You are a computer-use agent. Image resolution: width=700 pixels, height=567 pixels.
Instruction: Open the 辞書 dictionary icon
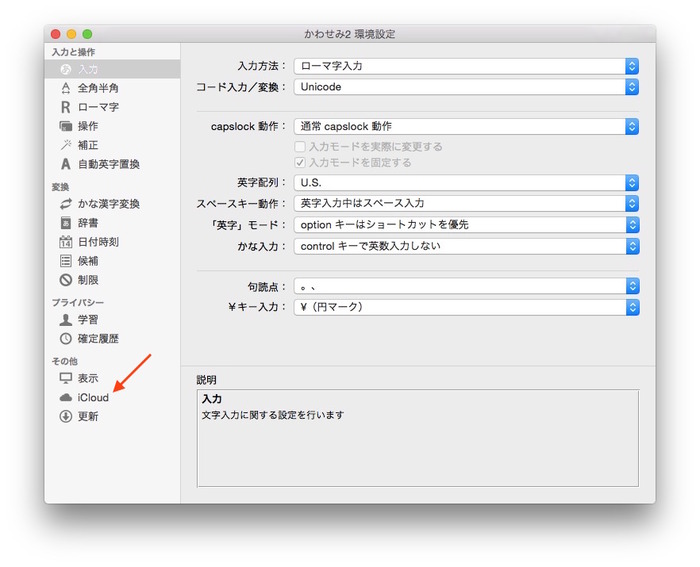coord(66,223)
